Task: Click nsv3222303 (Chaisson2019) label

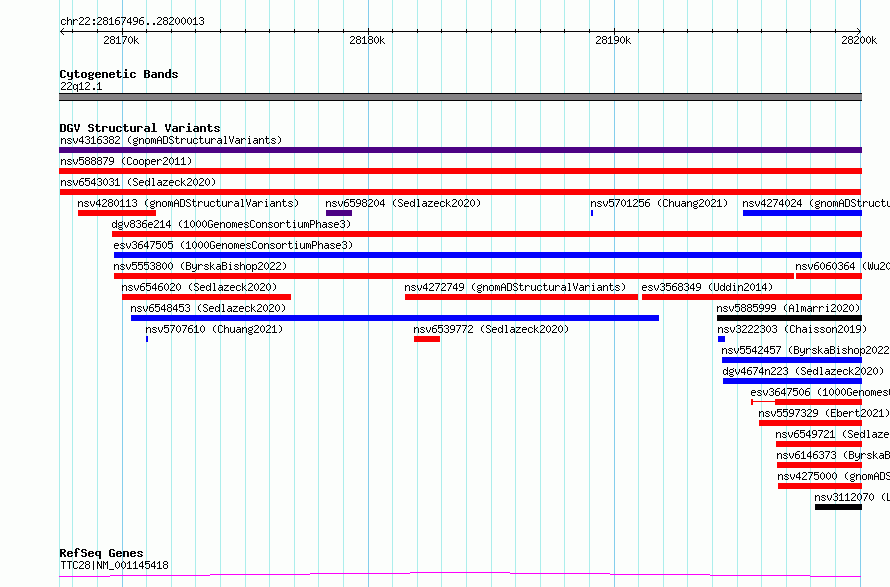Action: (x=792, y=329)
